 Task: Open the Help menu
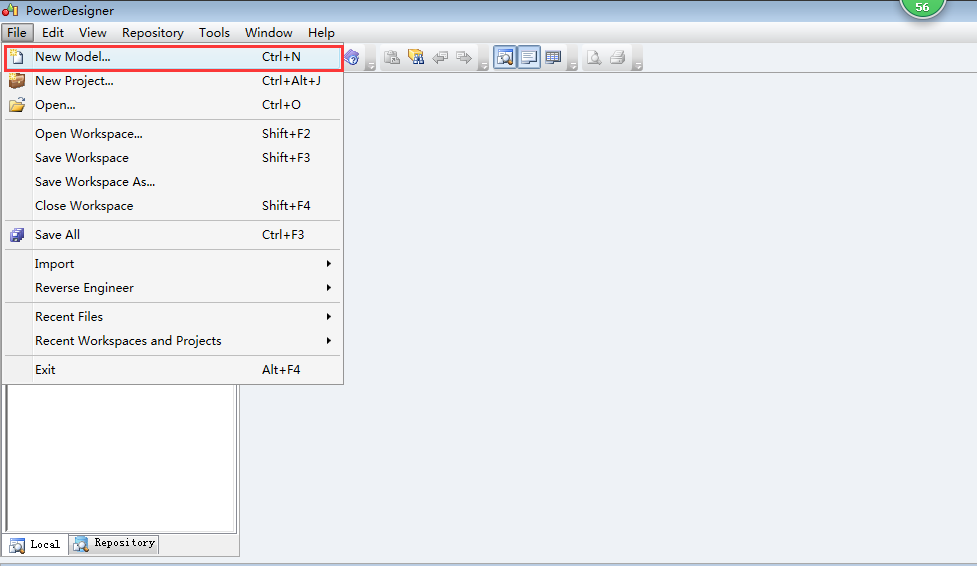tap(321, 32)
